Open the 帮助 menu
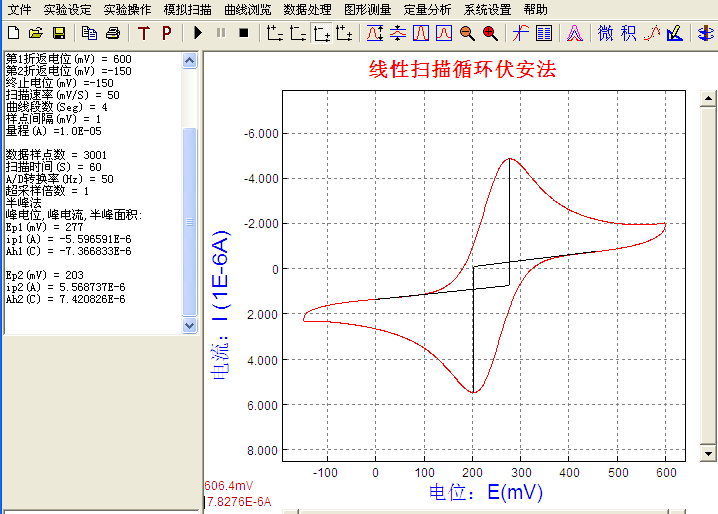 (x=536, y=9)
